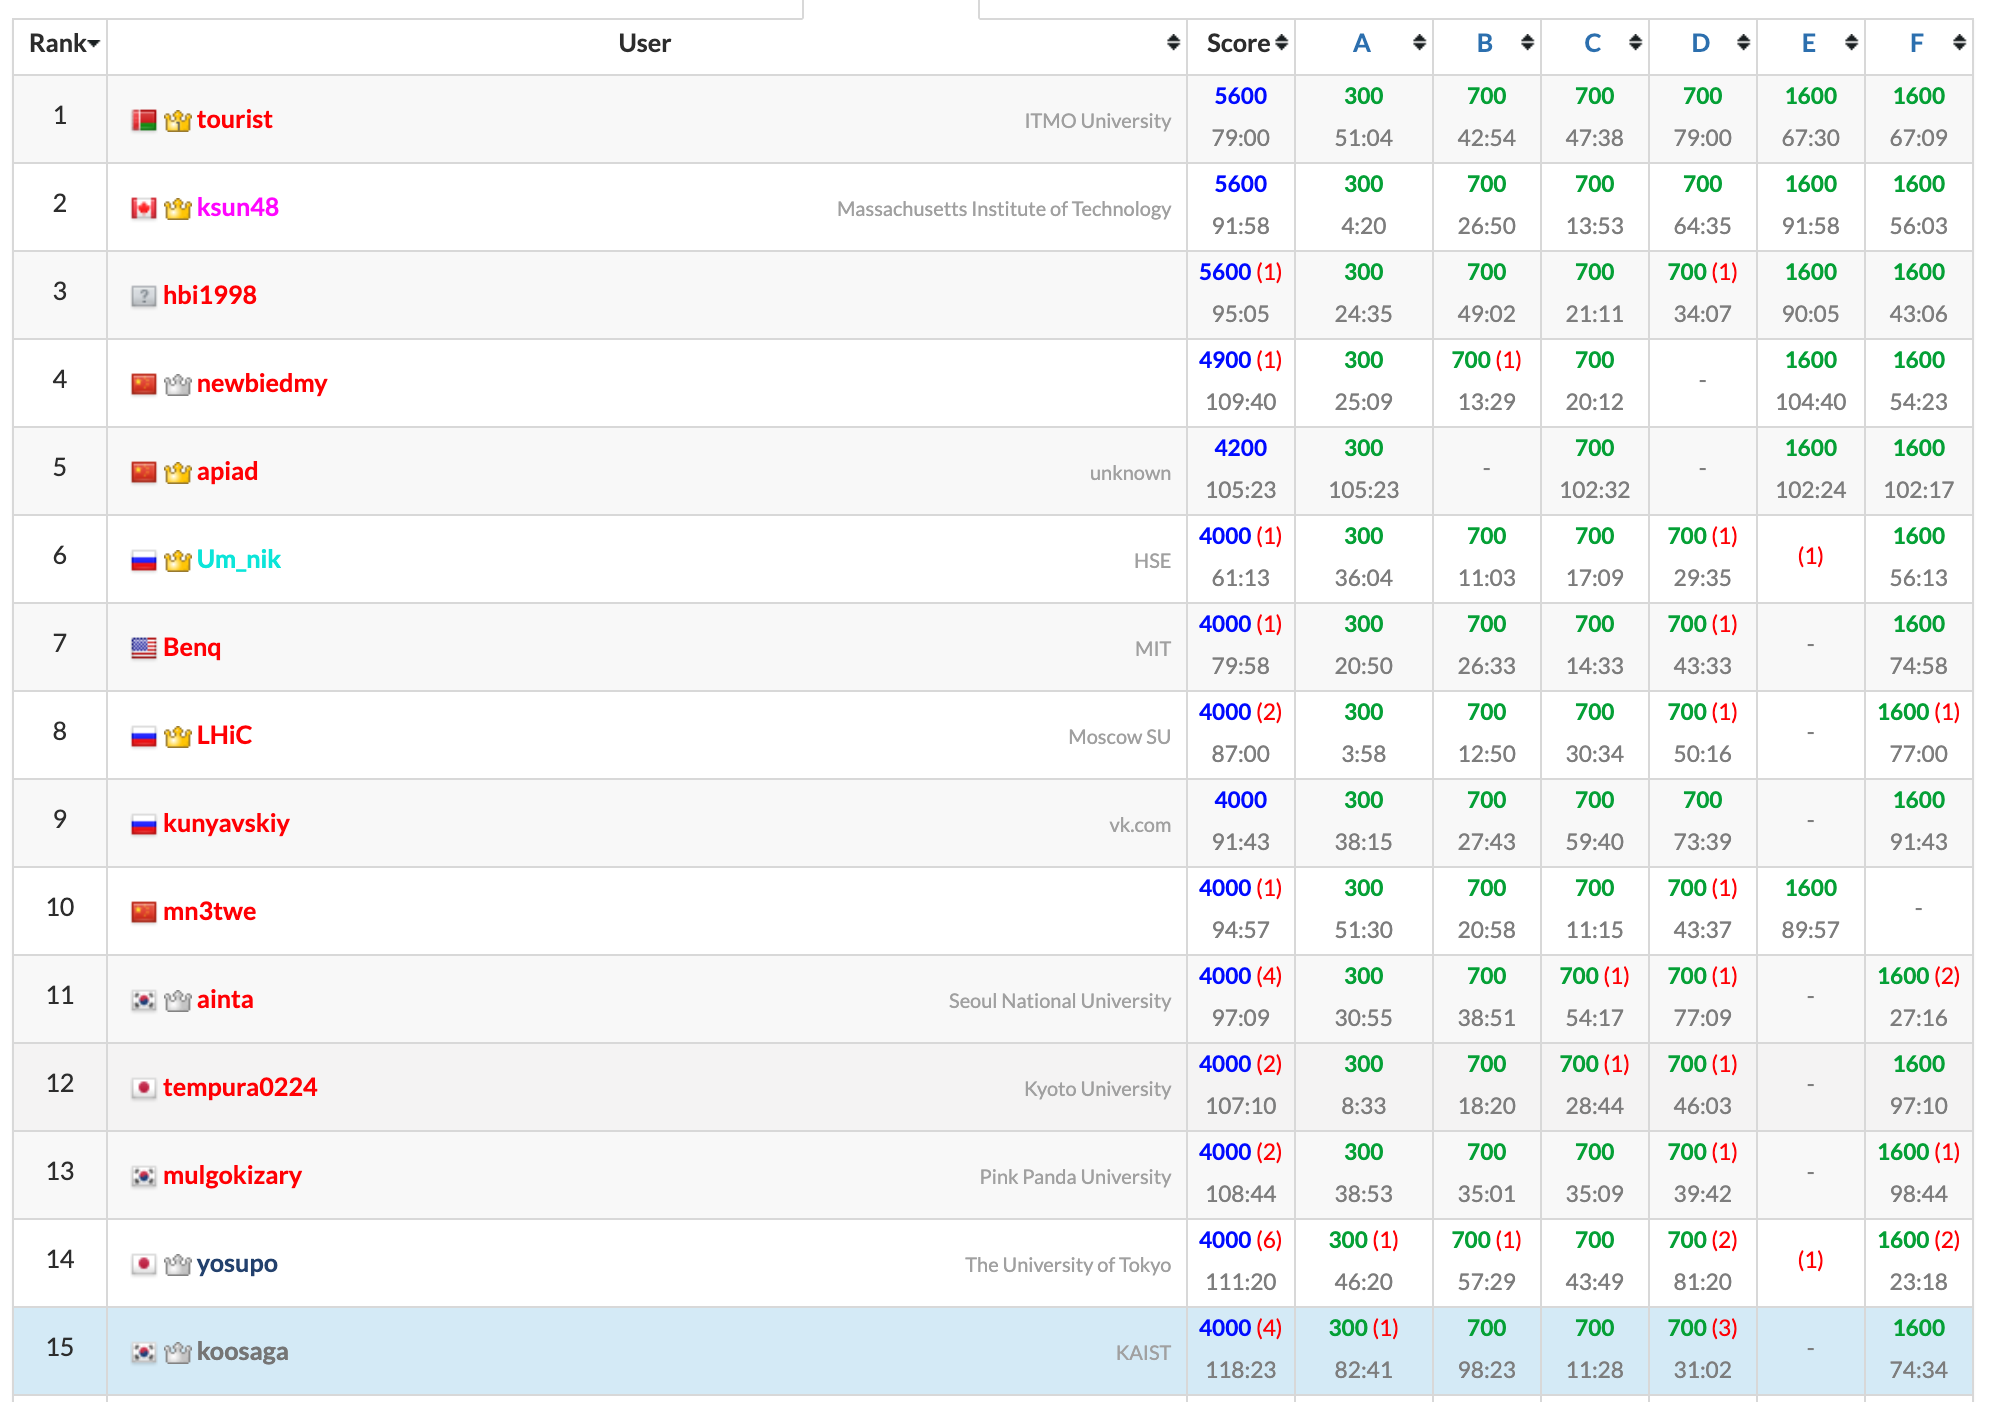
Task: Click the Belarus flag next to tourist
Action: click(x=144, y=121)
